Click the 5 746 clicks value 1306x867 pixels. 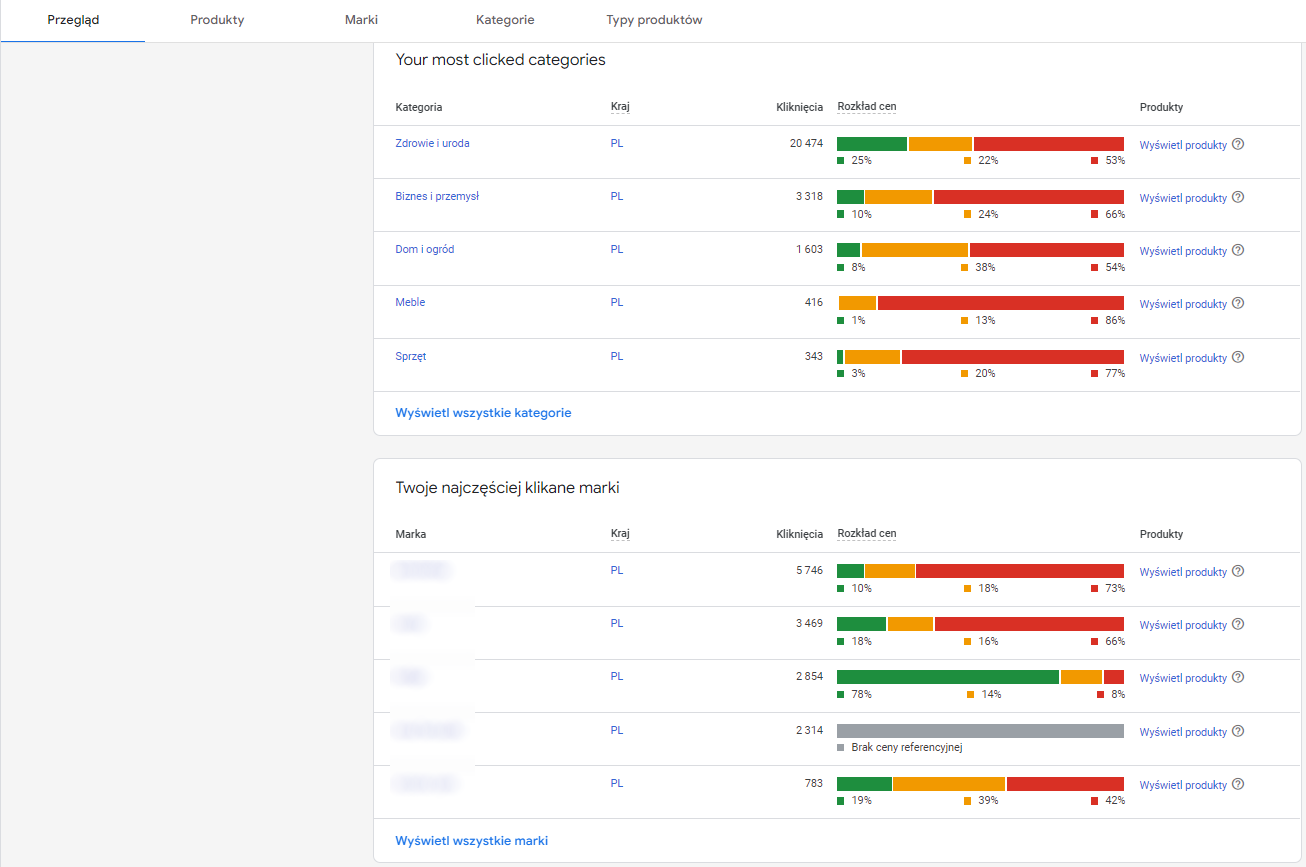tap(809, 570)
